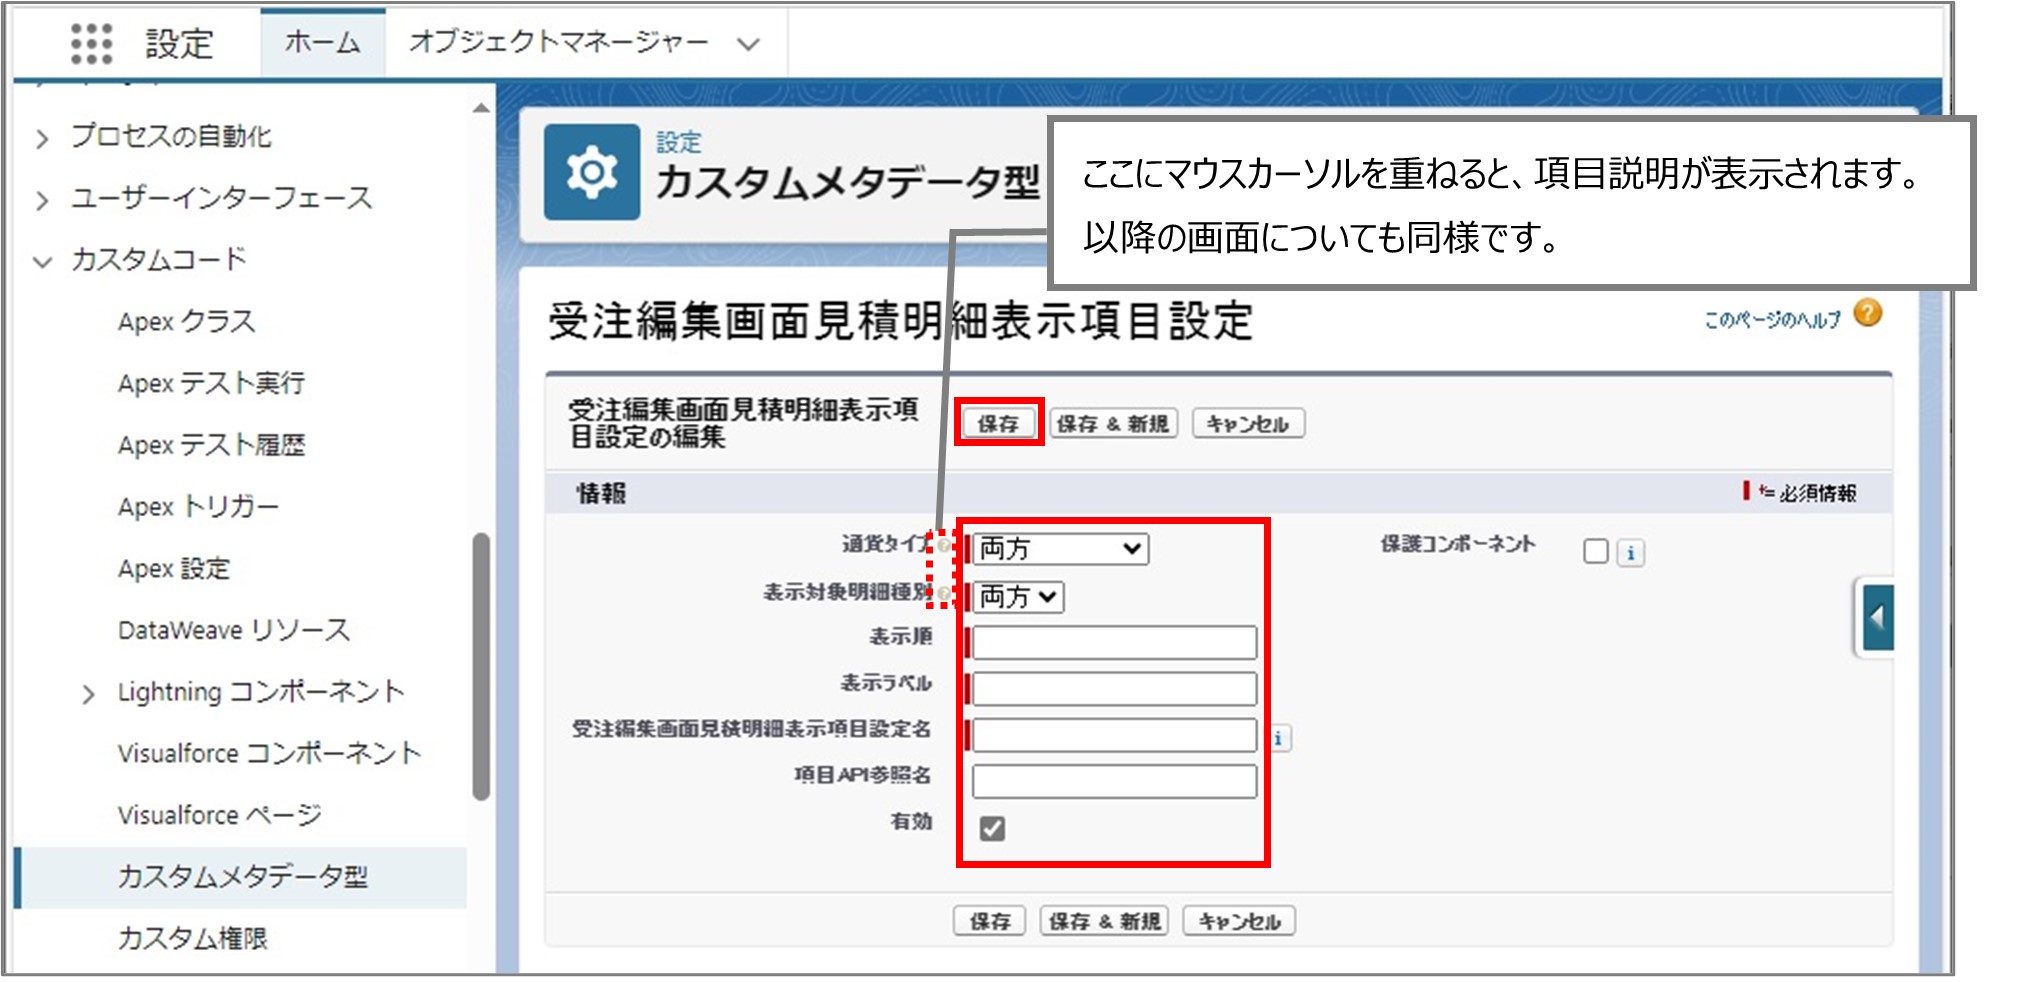
Task: Click the 表示ラベル input field
Action: (1115, 688)
